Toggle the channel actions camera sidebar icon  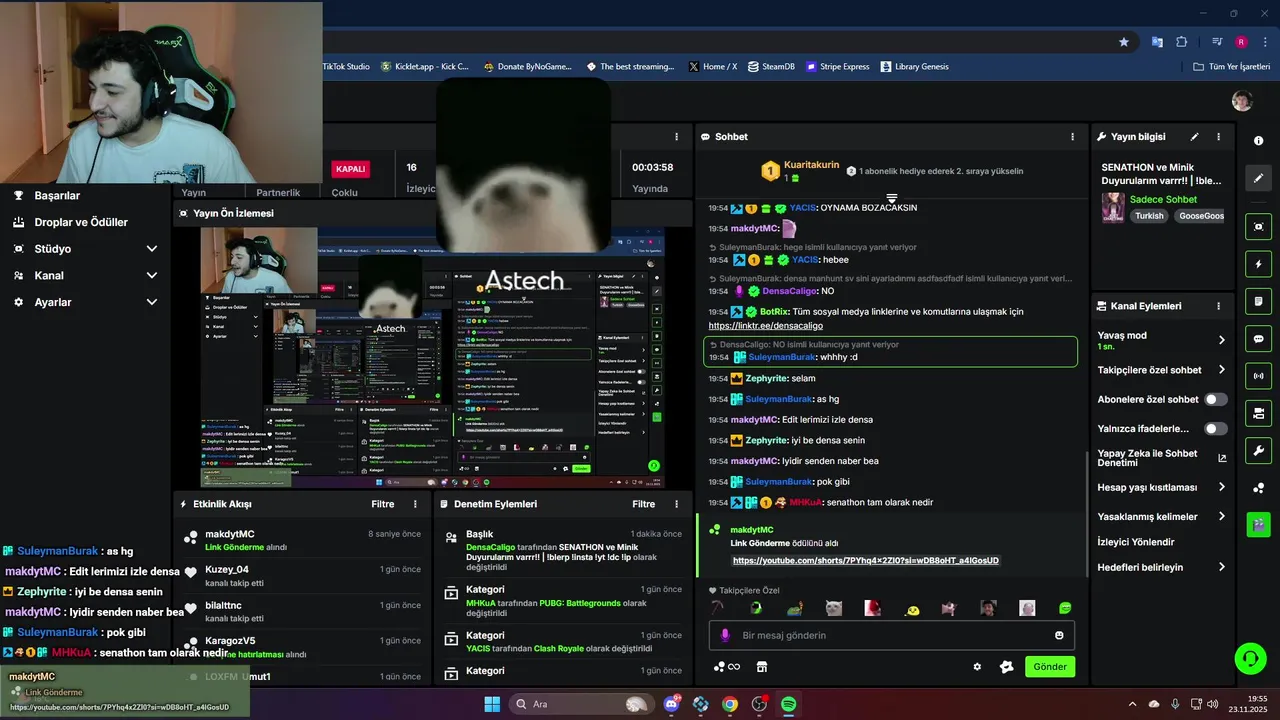1258,413
